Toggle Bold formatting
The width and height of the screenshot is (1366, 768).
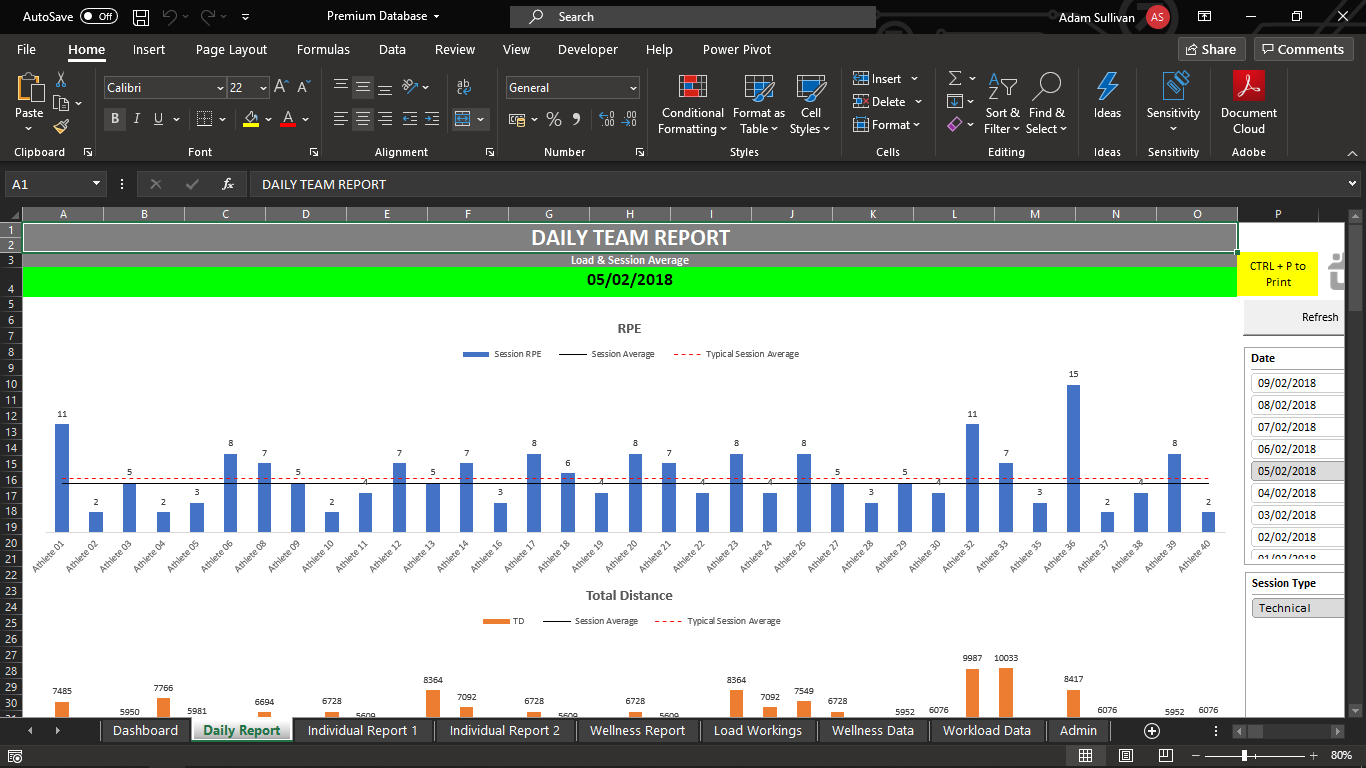coord(115,119)
